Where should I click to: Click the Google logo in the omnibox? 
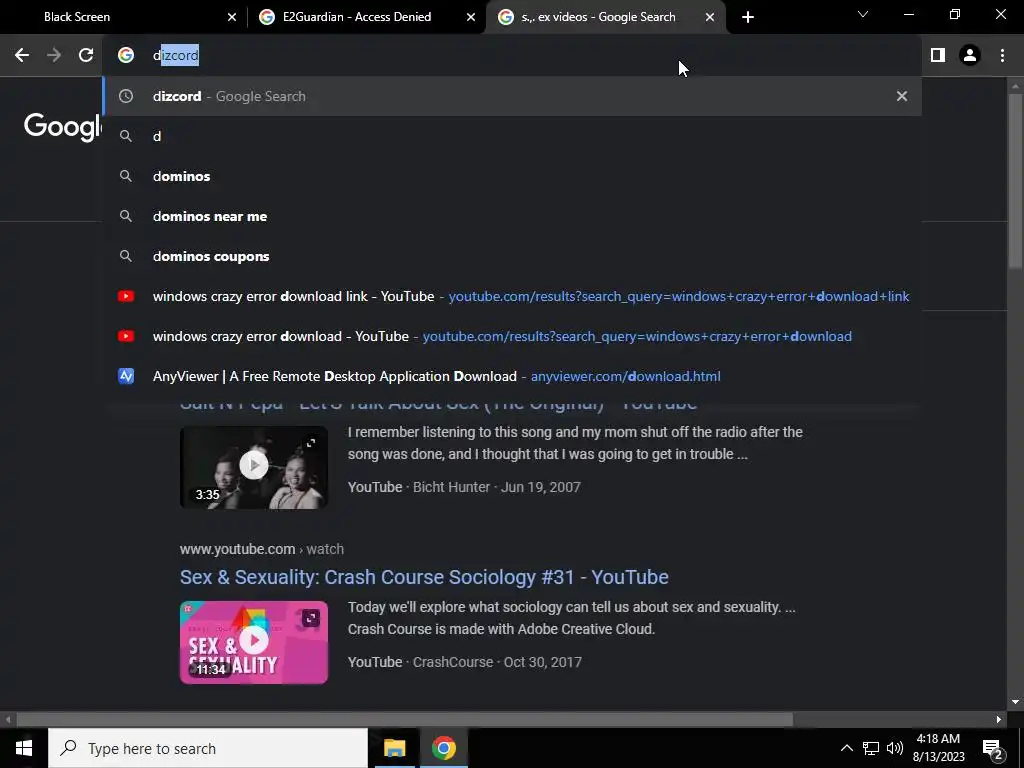[125, 56]
